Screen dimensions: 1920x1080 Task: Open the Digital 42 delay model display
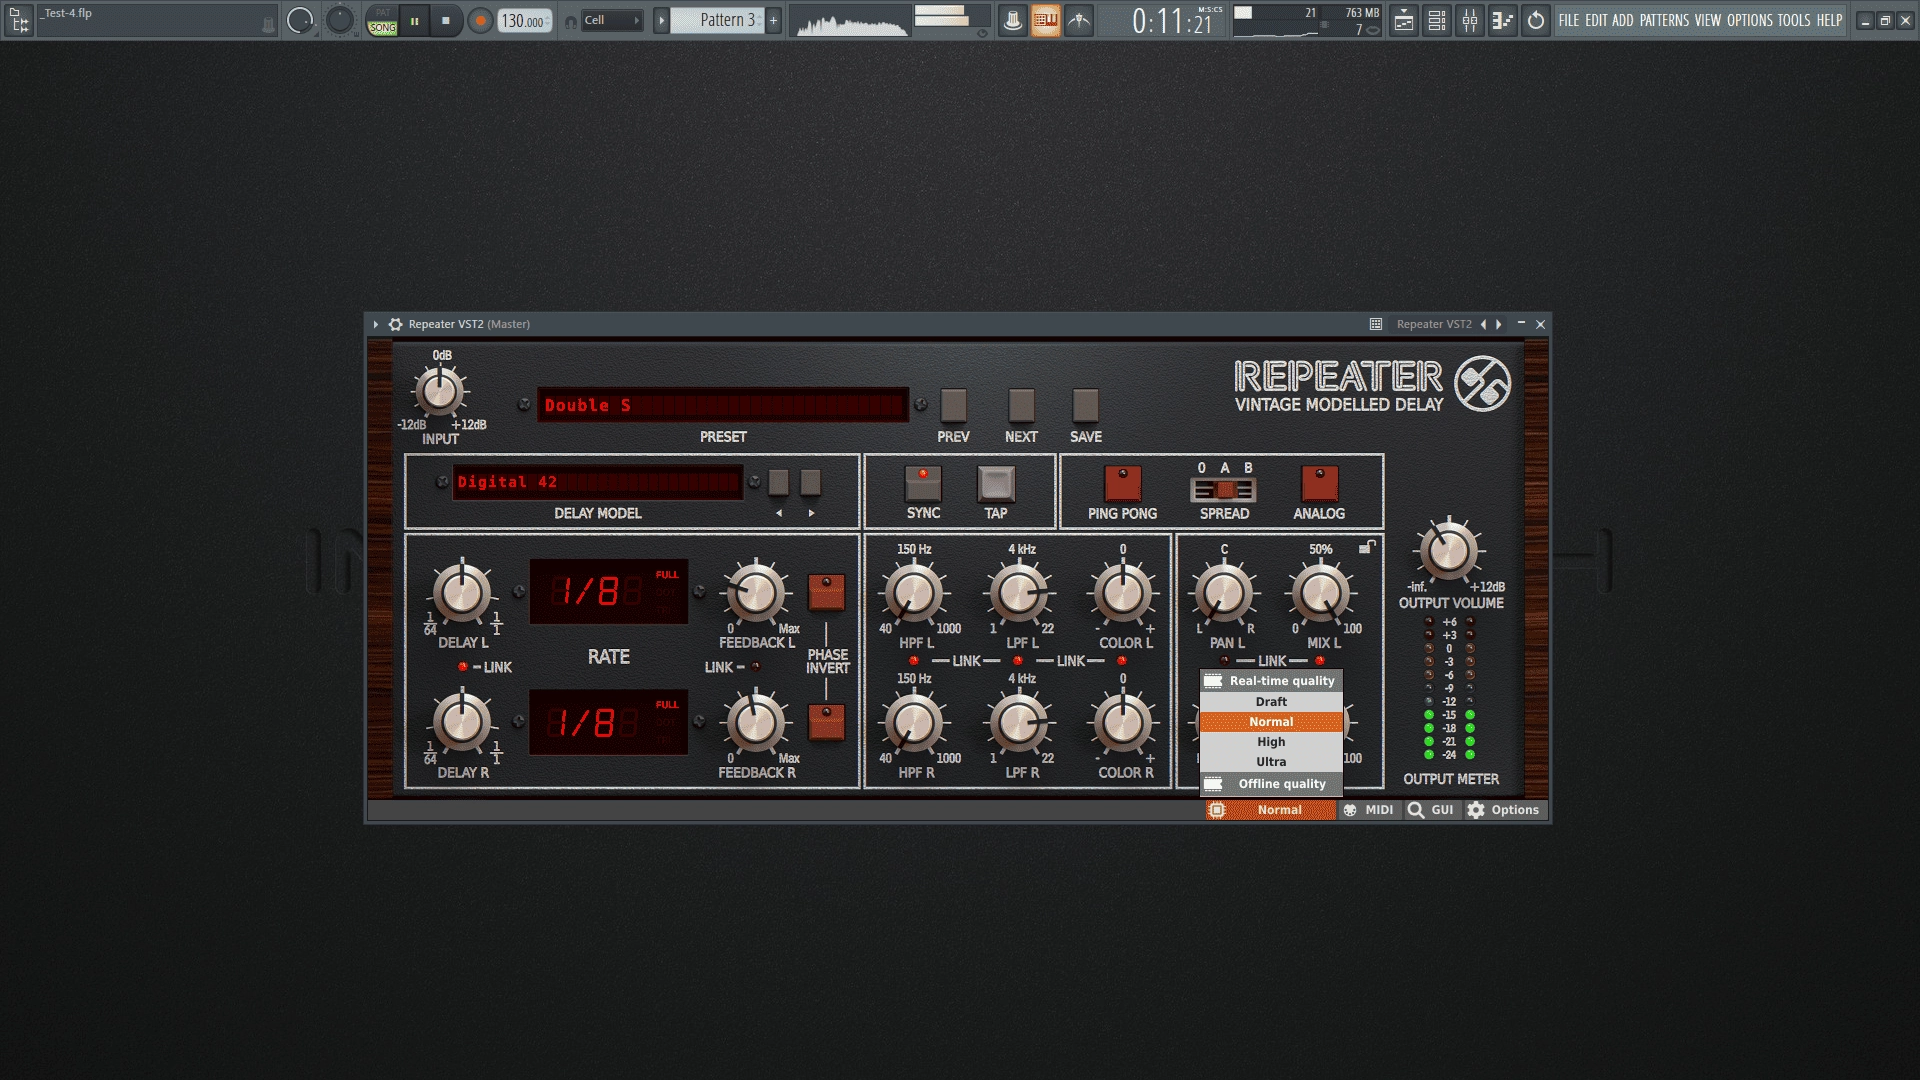click(x=598, y=482)
